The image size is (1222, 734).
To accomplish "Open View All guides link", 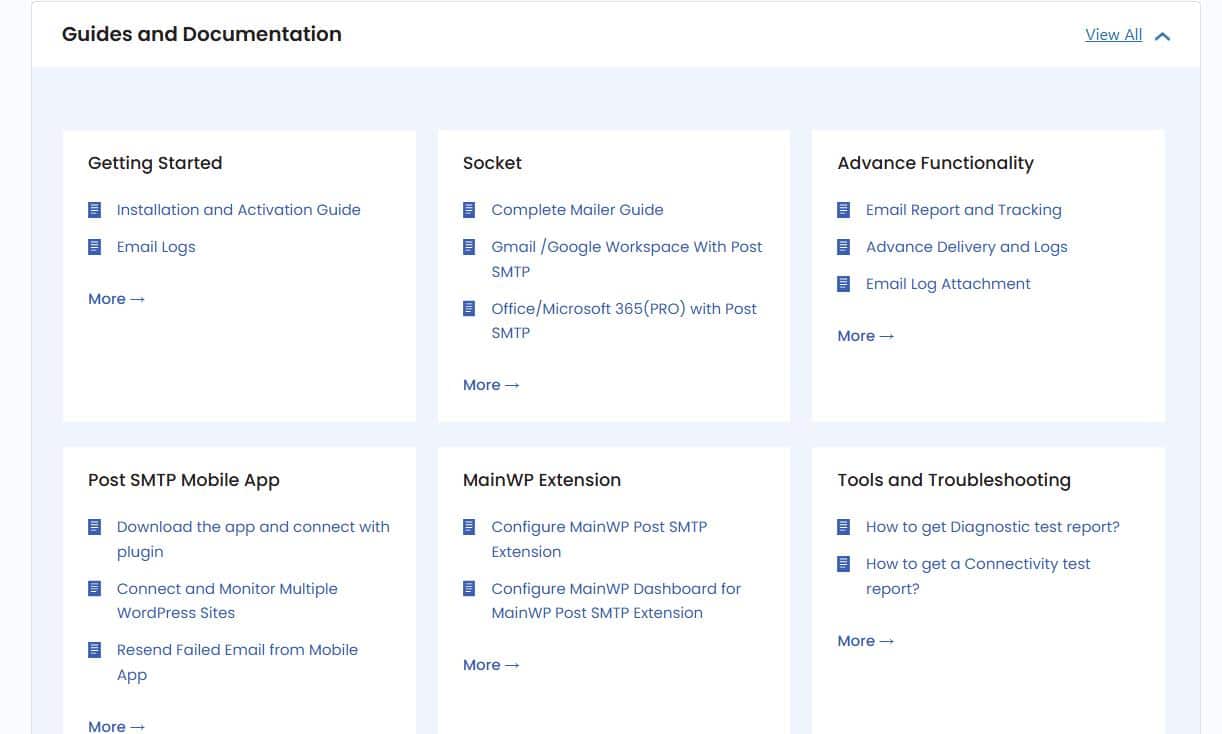I will [x=1113, y=35].
